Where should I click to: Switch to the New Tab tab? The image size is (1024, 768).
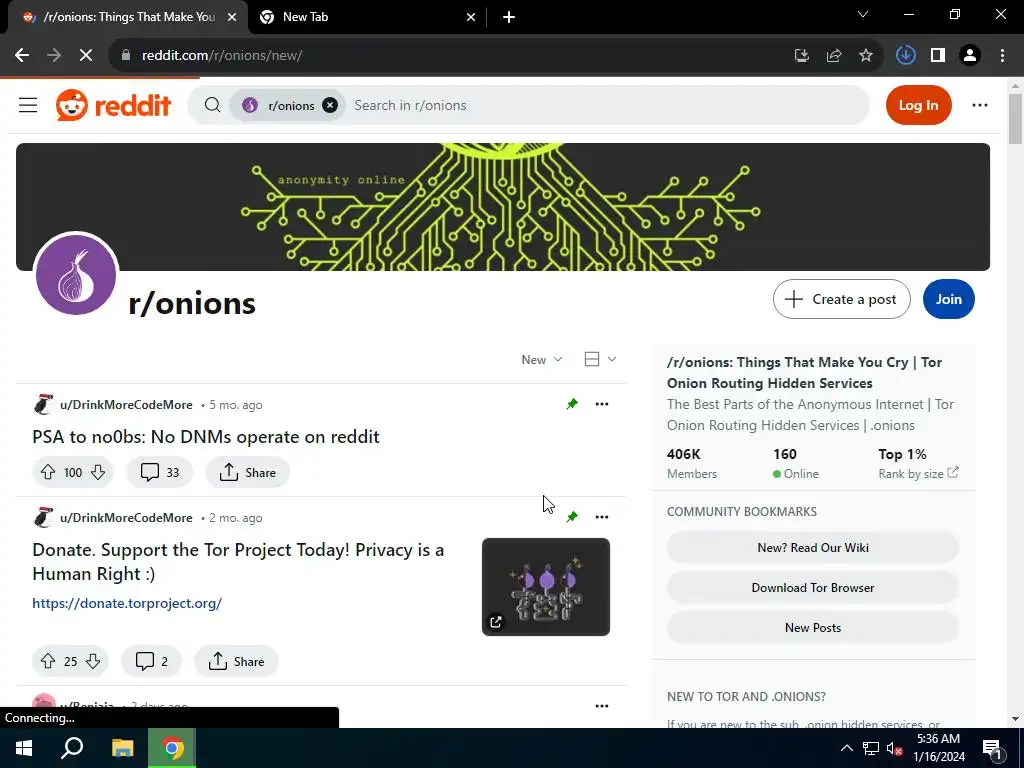(x=366, y=17)
